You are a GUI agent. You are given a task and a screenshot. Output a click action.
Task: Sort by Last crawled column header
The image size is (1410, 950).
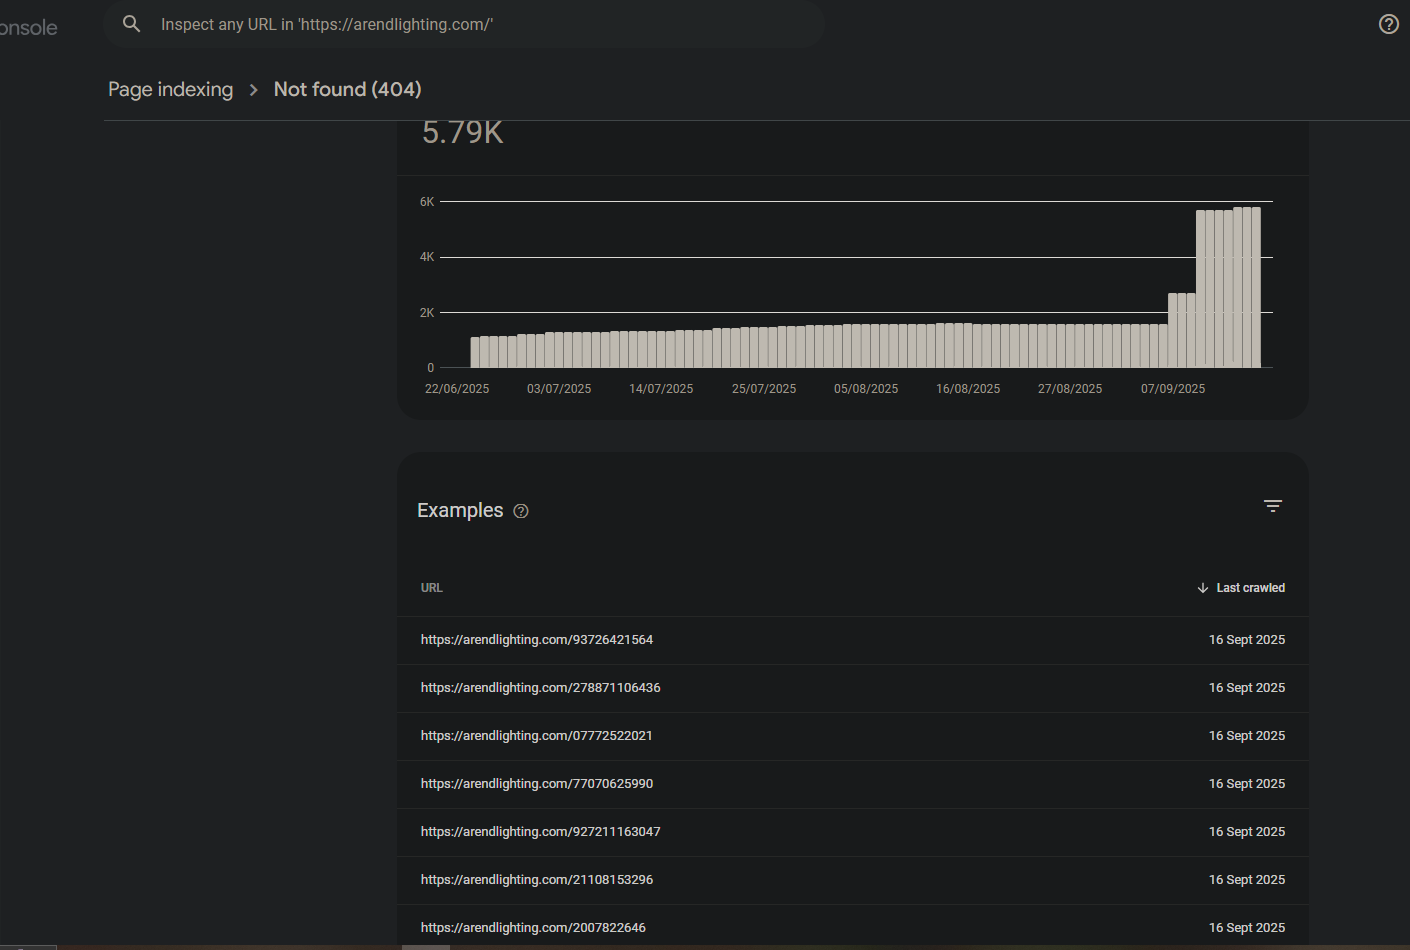1250,588
